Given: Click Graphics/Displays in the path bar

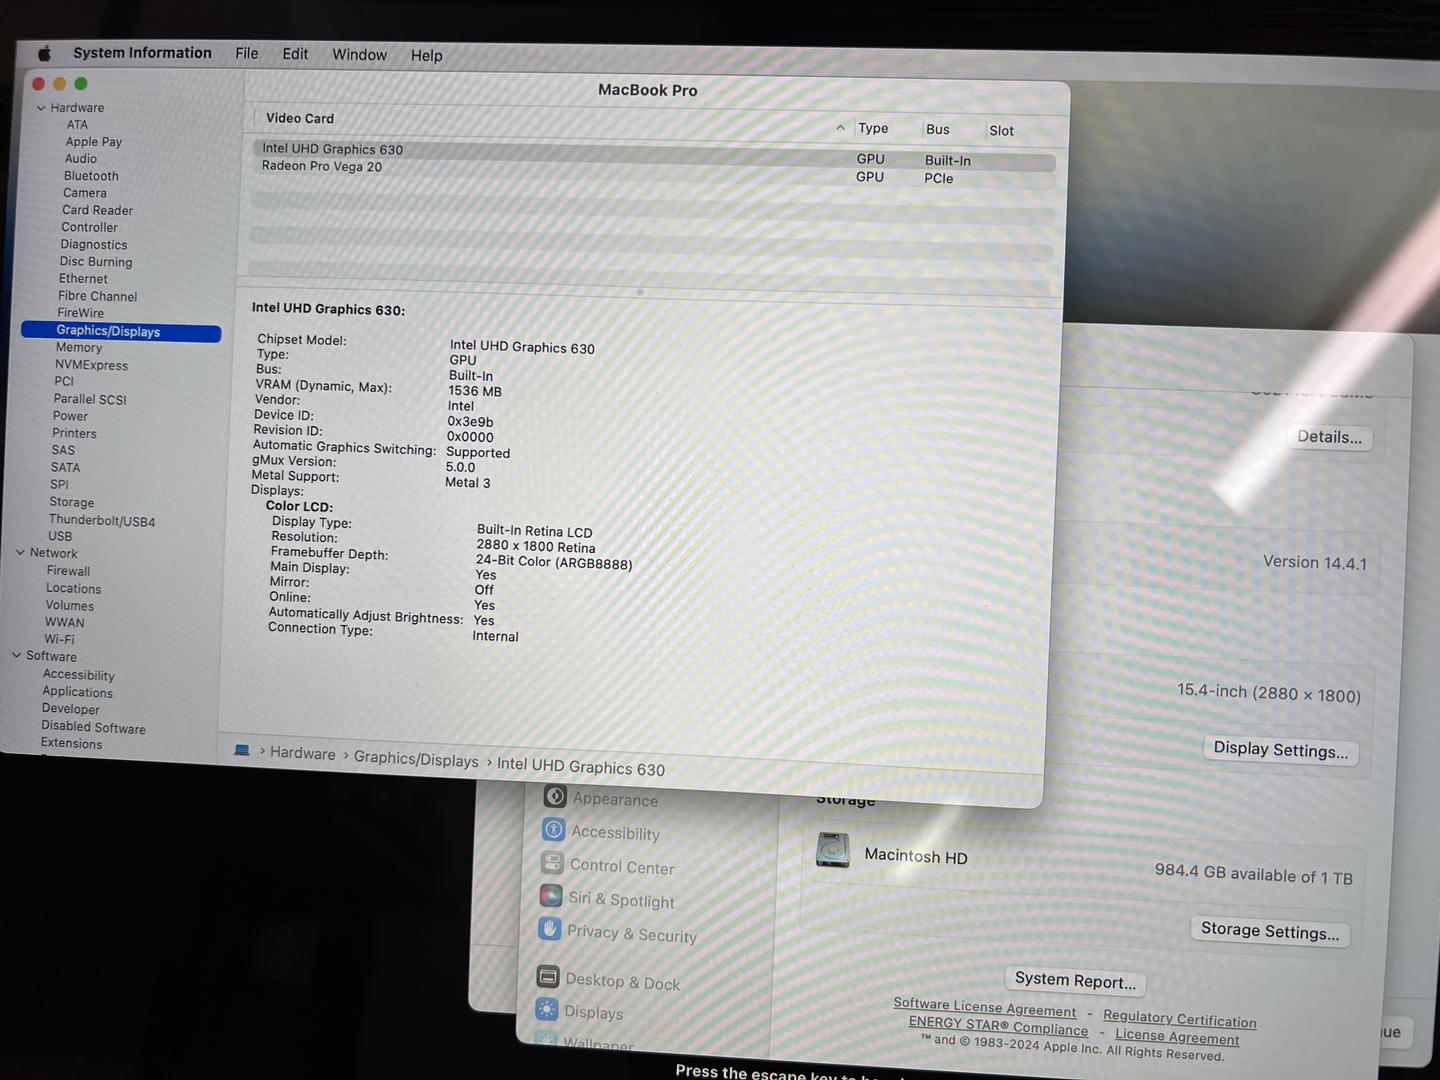Looking at the screenshot, I should 416,759.
